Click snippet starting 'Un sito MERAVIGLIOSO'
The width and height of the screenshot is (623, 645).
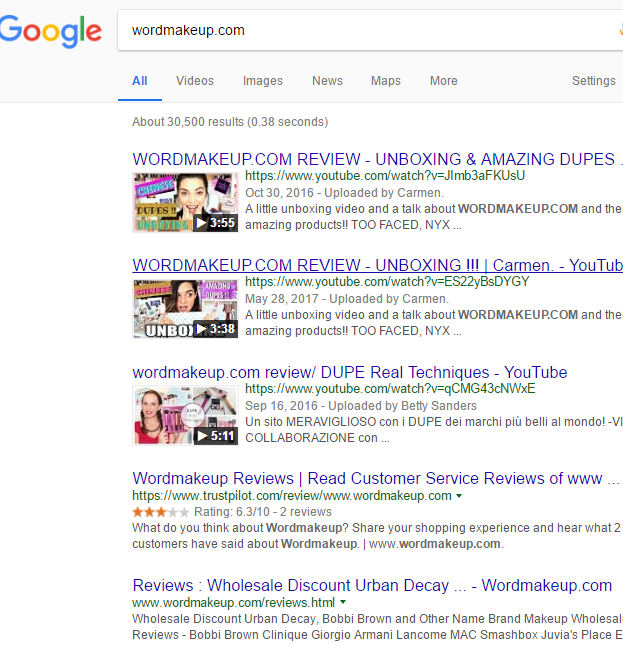coord(434,430)
